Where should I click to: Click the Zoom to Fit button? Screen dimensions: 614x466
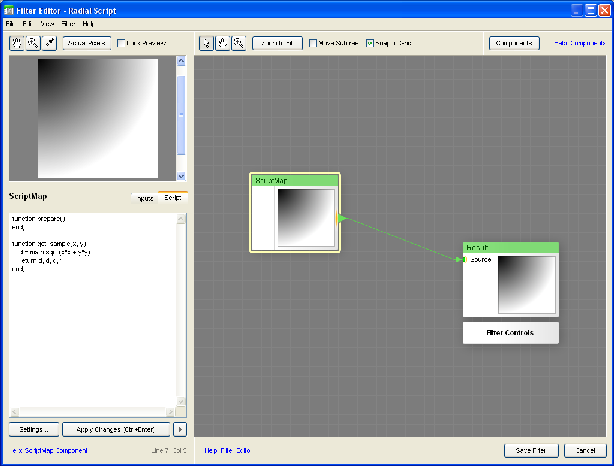(277, 43)
